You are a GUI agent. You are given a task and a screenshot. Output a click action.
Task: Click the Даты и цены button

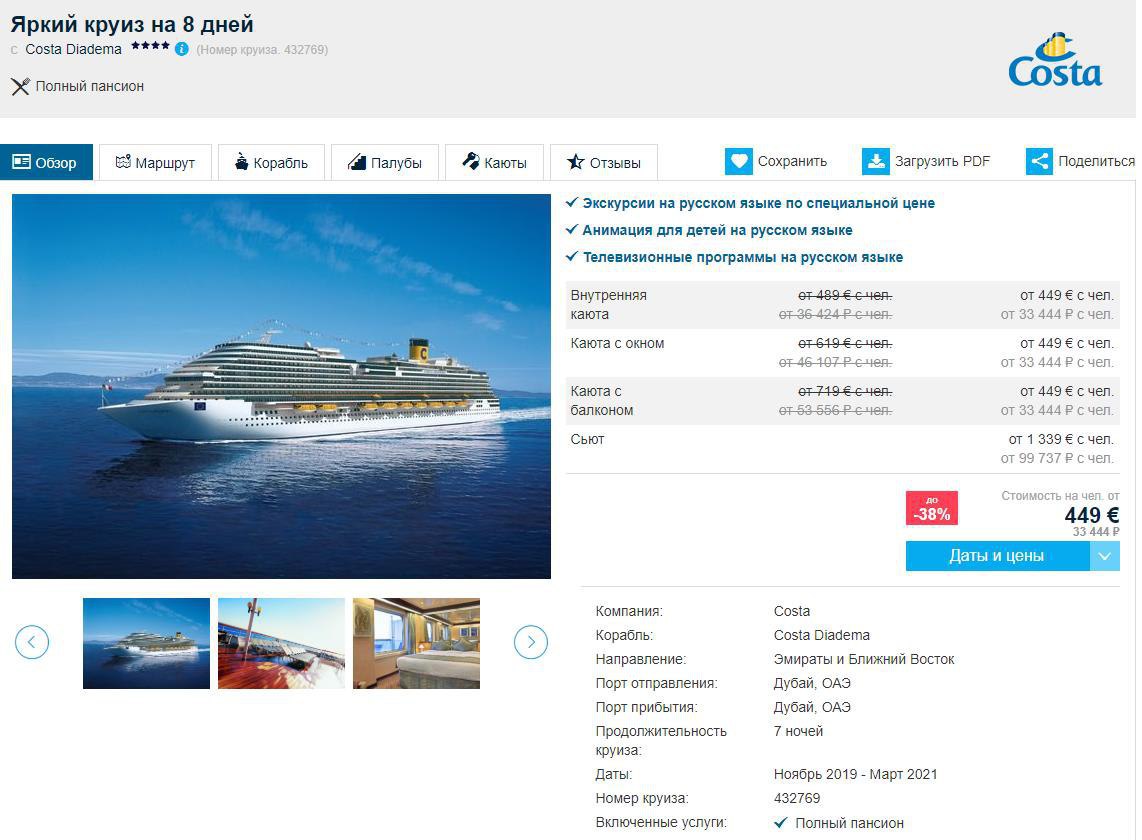pos(997,556)
